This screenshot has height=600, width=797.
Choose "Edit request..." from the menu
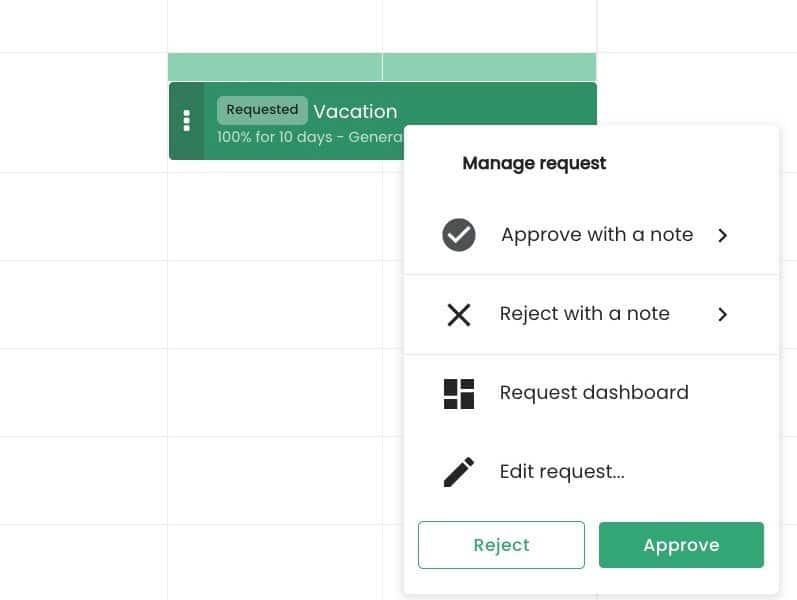pyautogui.click(x=562, y=472)
